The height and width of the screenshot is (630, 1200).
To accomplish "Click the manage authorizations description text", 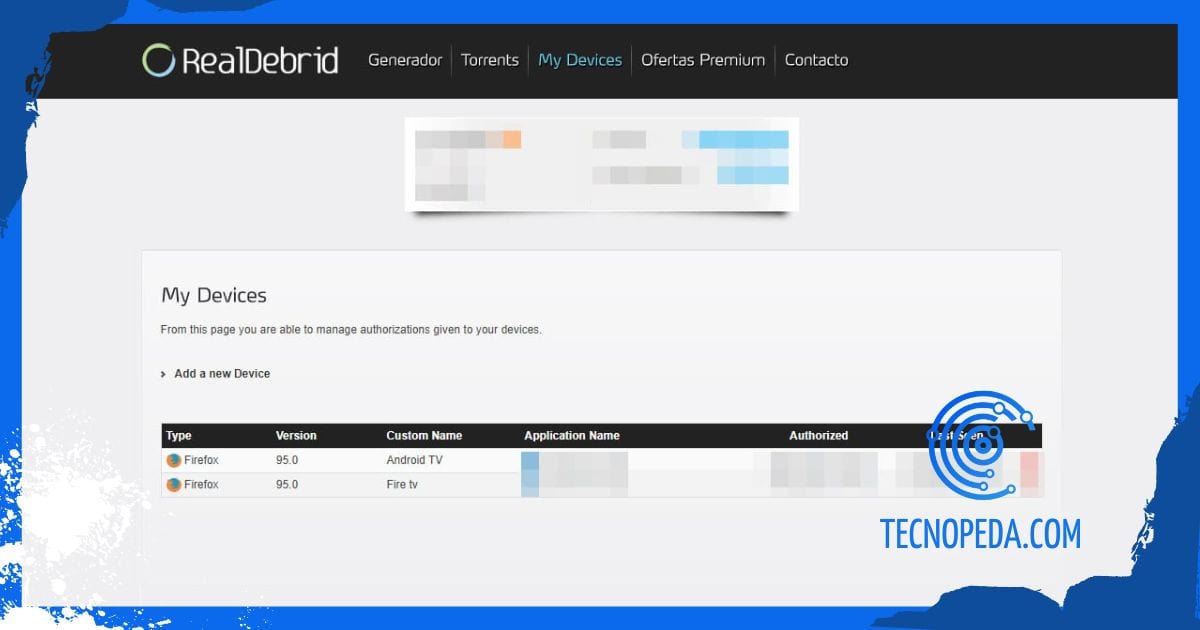I will [x=351, y=329].
